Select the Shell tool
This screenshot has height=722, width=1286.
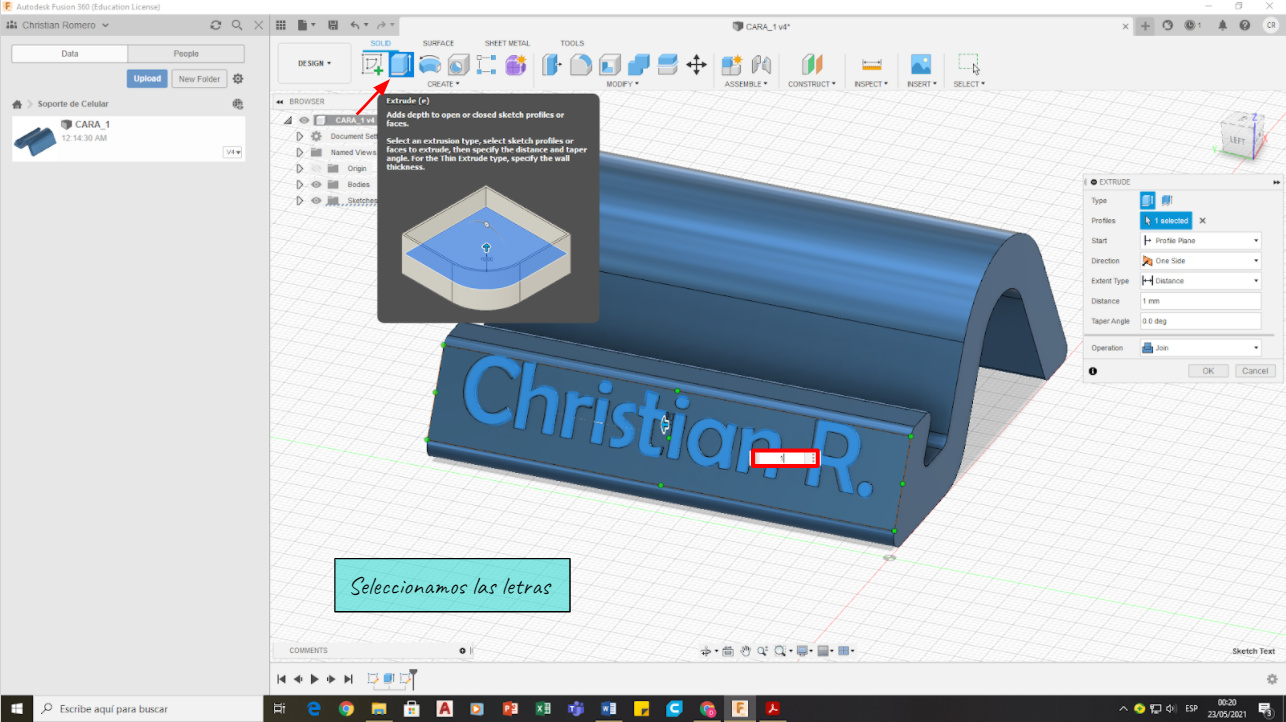coord(610,65)
